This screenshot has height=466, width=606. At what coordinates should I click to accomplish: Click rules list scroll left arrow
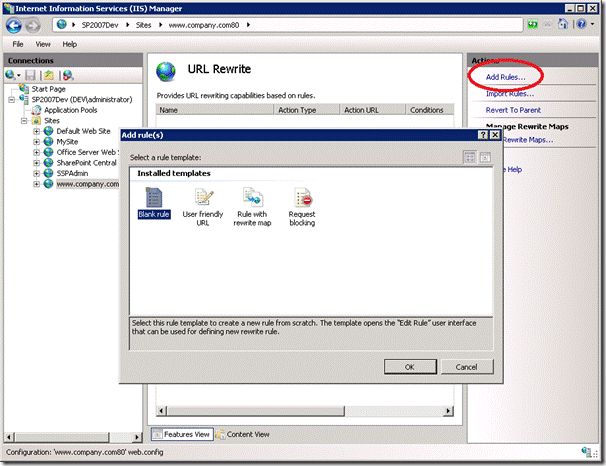pyautogui.click(x=162, y=410)
